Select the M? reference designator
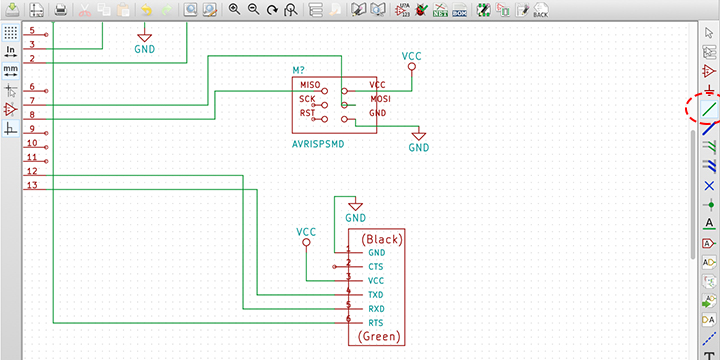720x360 pixels. tap(299, 70)
